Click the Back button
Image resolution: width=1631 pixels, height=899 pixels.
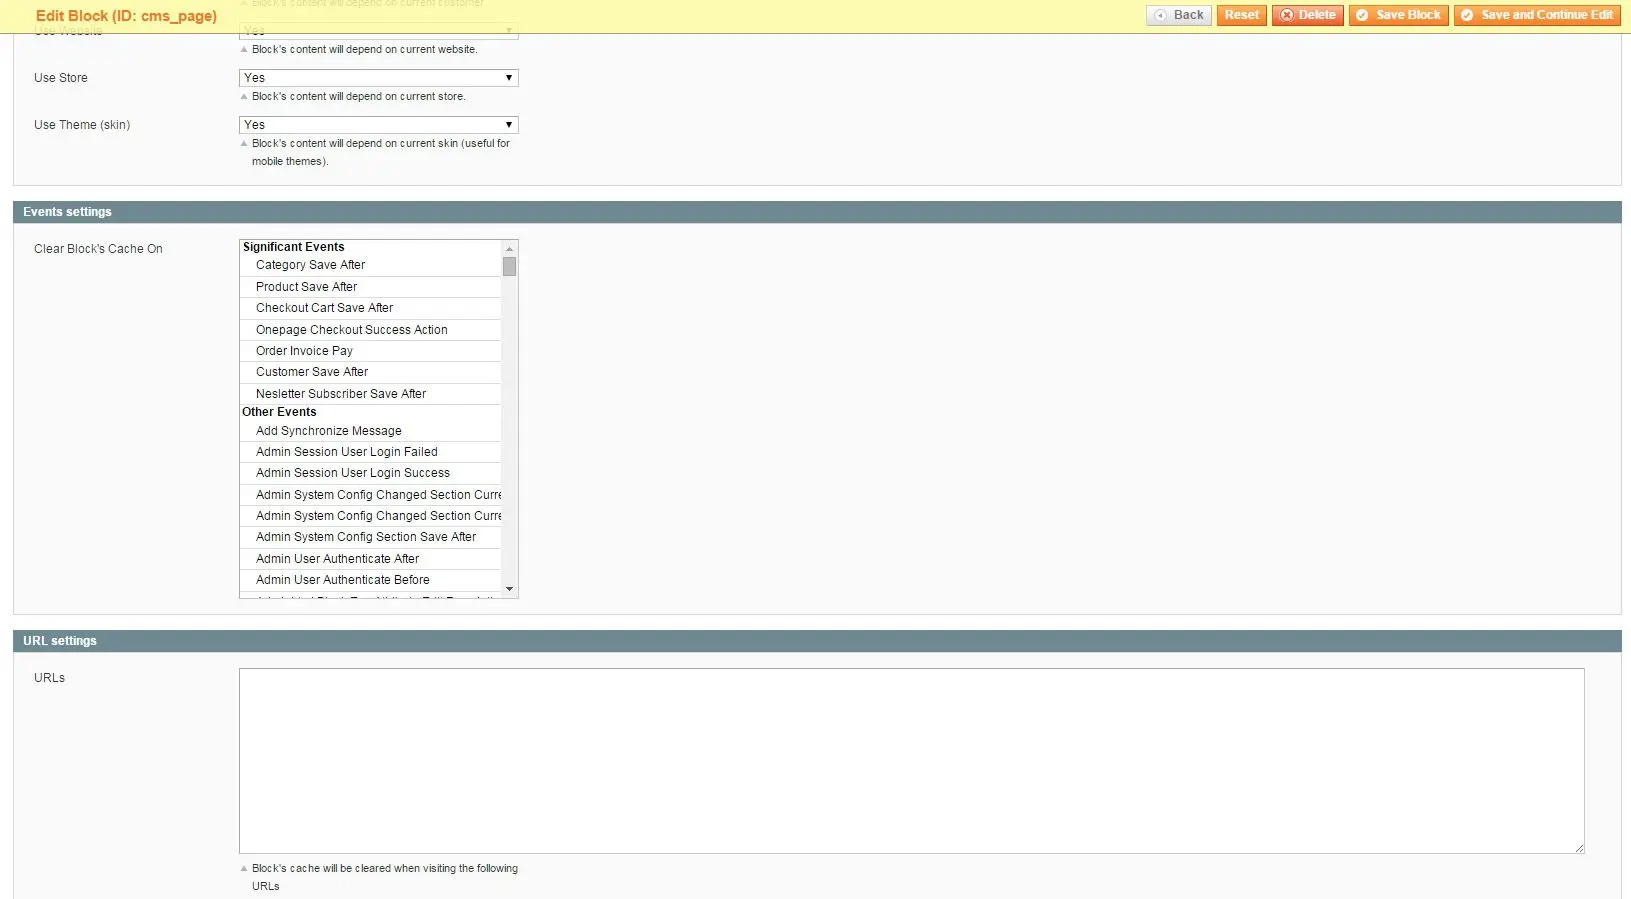(x=1179, y=15)
